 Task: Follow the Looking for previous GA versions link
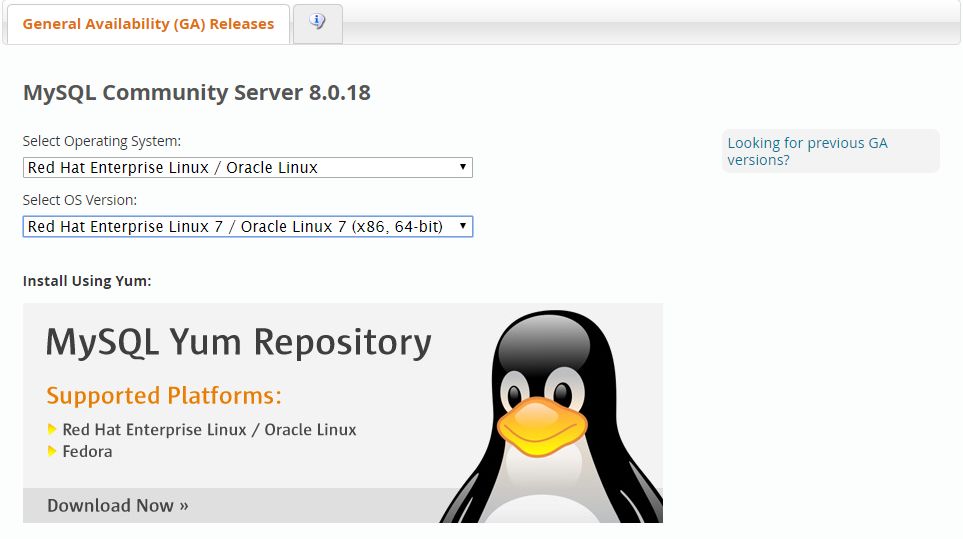tap(807, 151)
